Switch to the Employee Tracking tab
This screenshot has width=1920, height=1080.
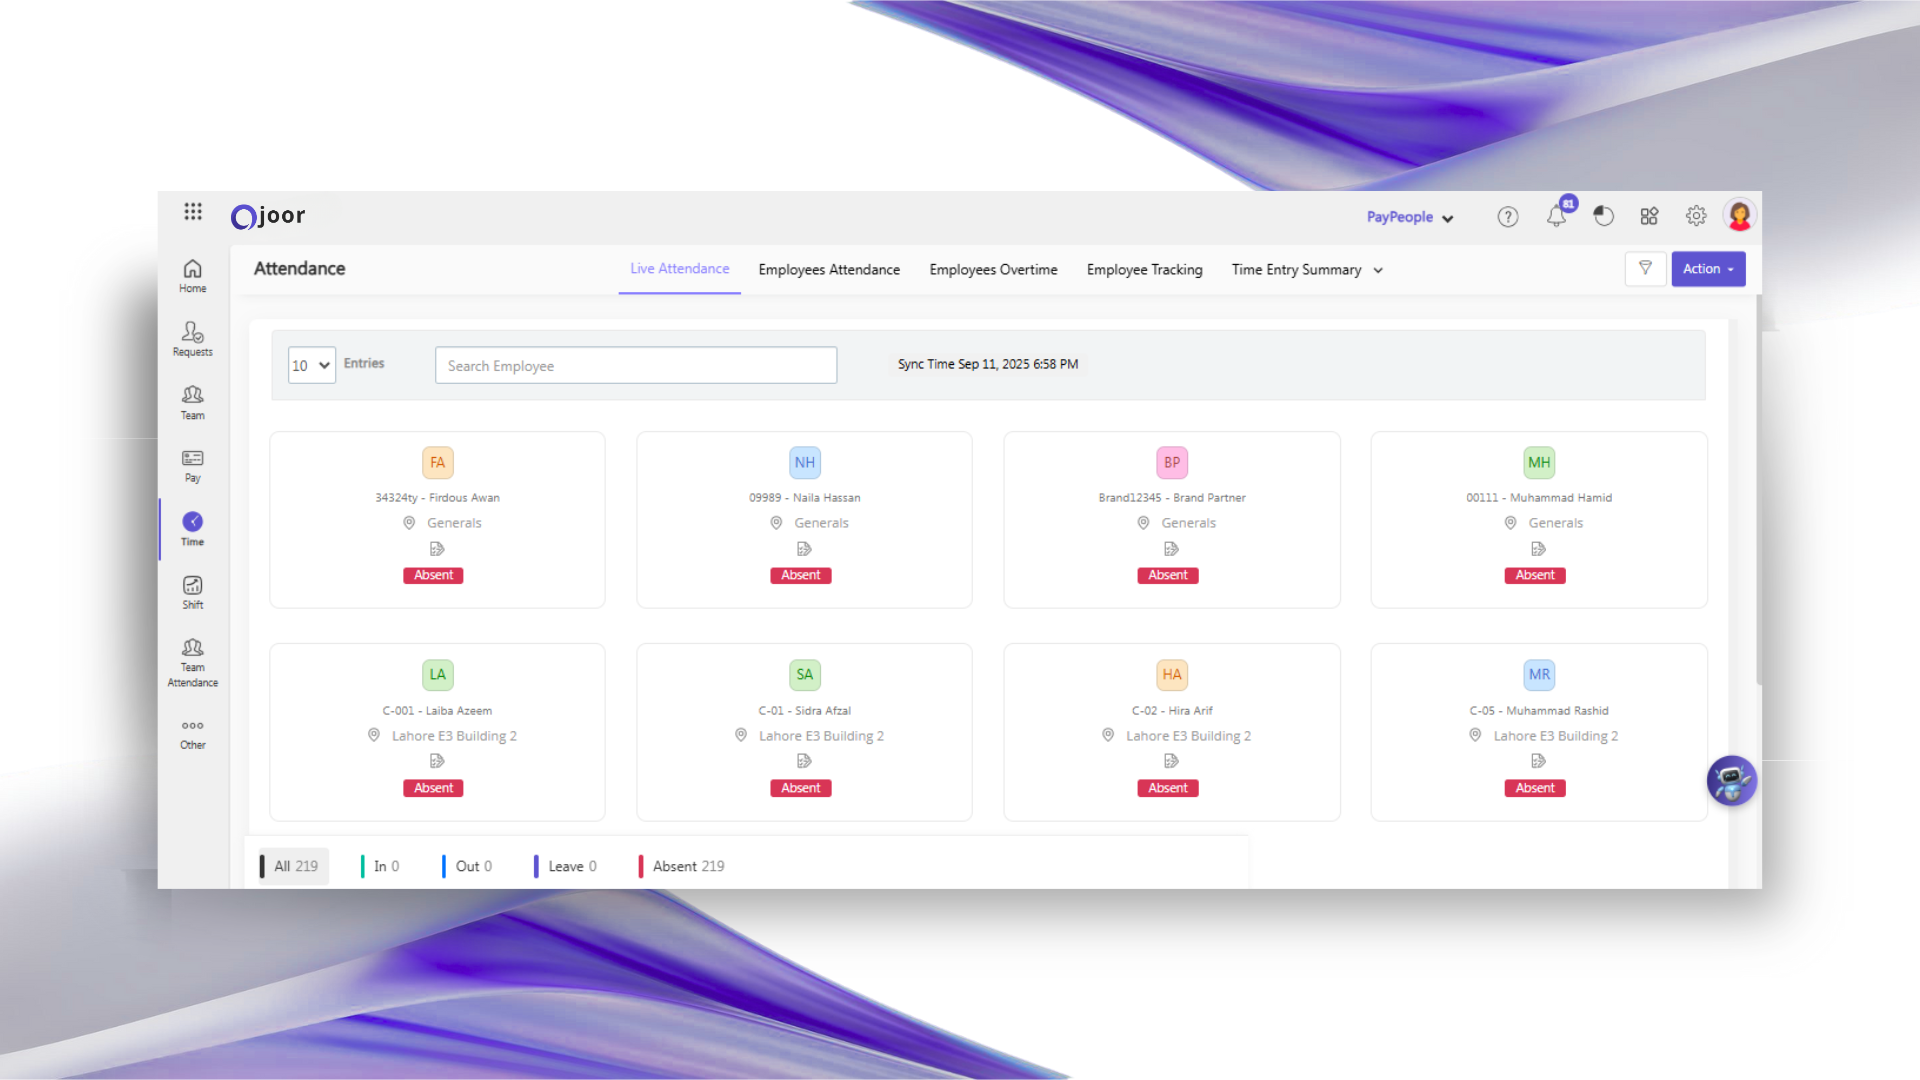1144,270
